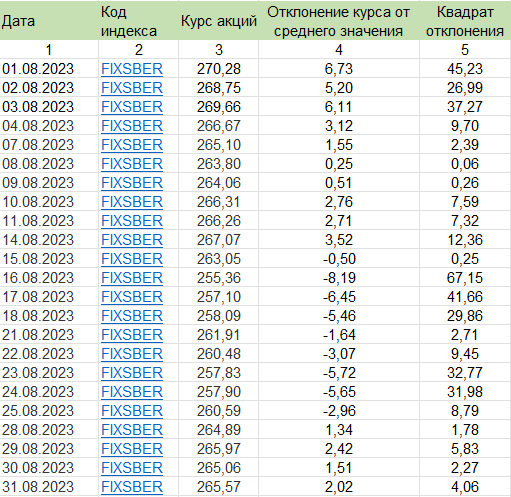The width and height of the screenshot is (511, 497).
Task: Select the squared deviation cell 4,06
Action: [x=465, y=487]
